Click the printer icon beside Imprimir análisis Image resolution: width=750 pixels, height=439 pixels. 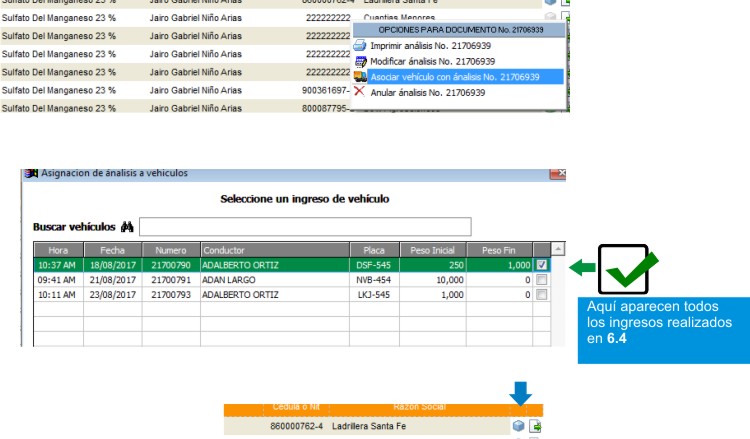click(x=360, y=45)
